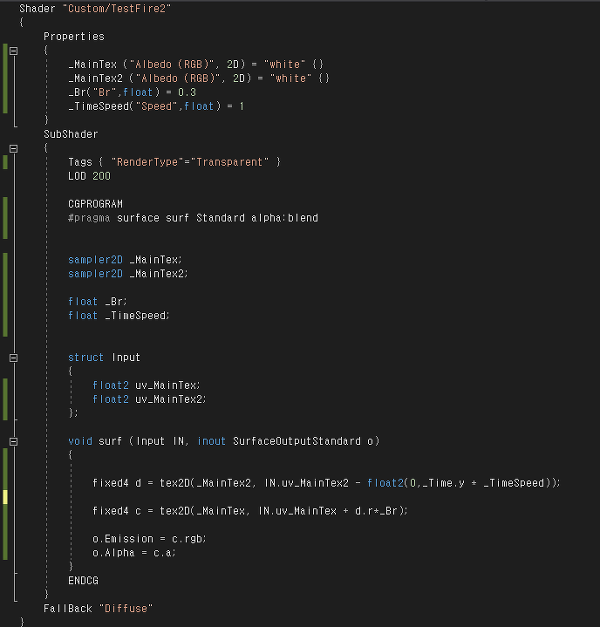This screenshot has height=627, width=600.
Task: Click the void surf function name
Action: 110,441
